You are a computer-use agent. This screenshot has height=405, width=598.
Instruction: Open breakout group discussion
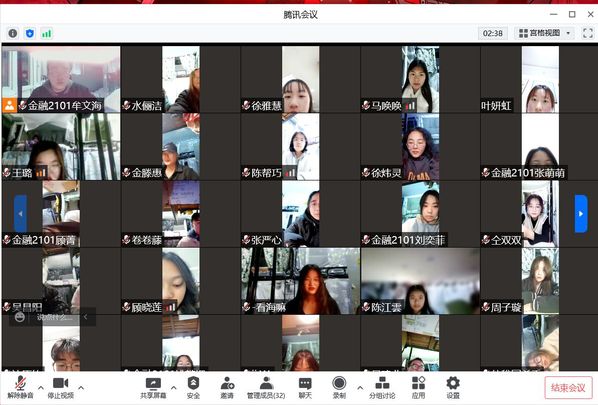coord(382,387)
